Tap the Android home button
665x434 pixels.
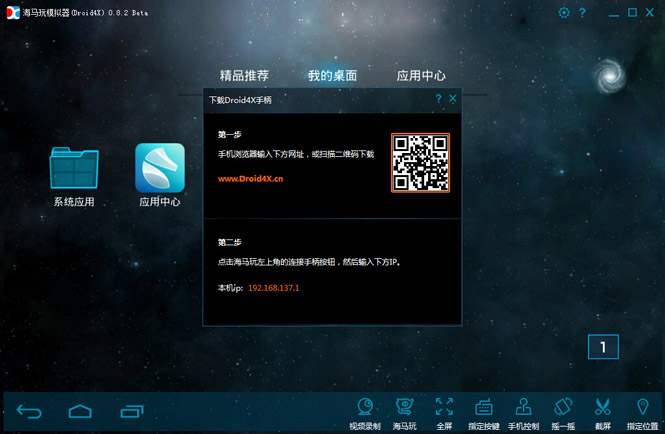click(80, 411)
